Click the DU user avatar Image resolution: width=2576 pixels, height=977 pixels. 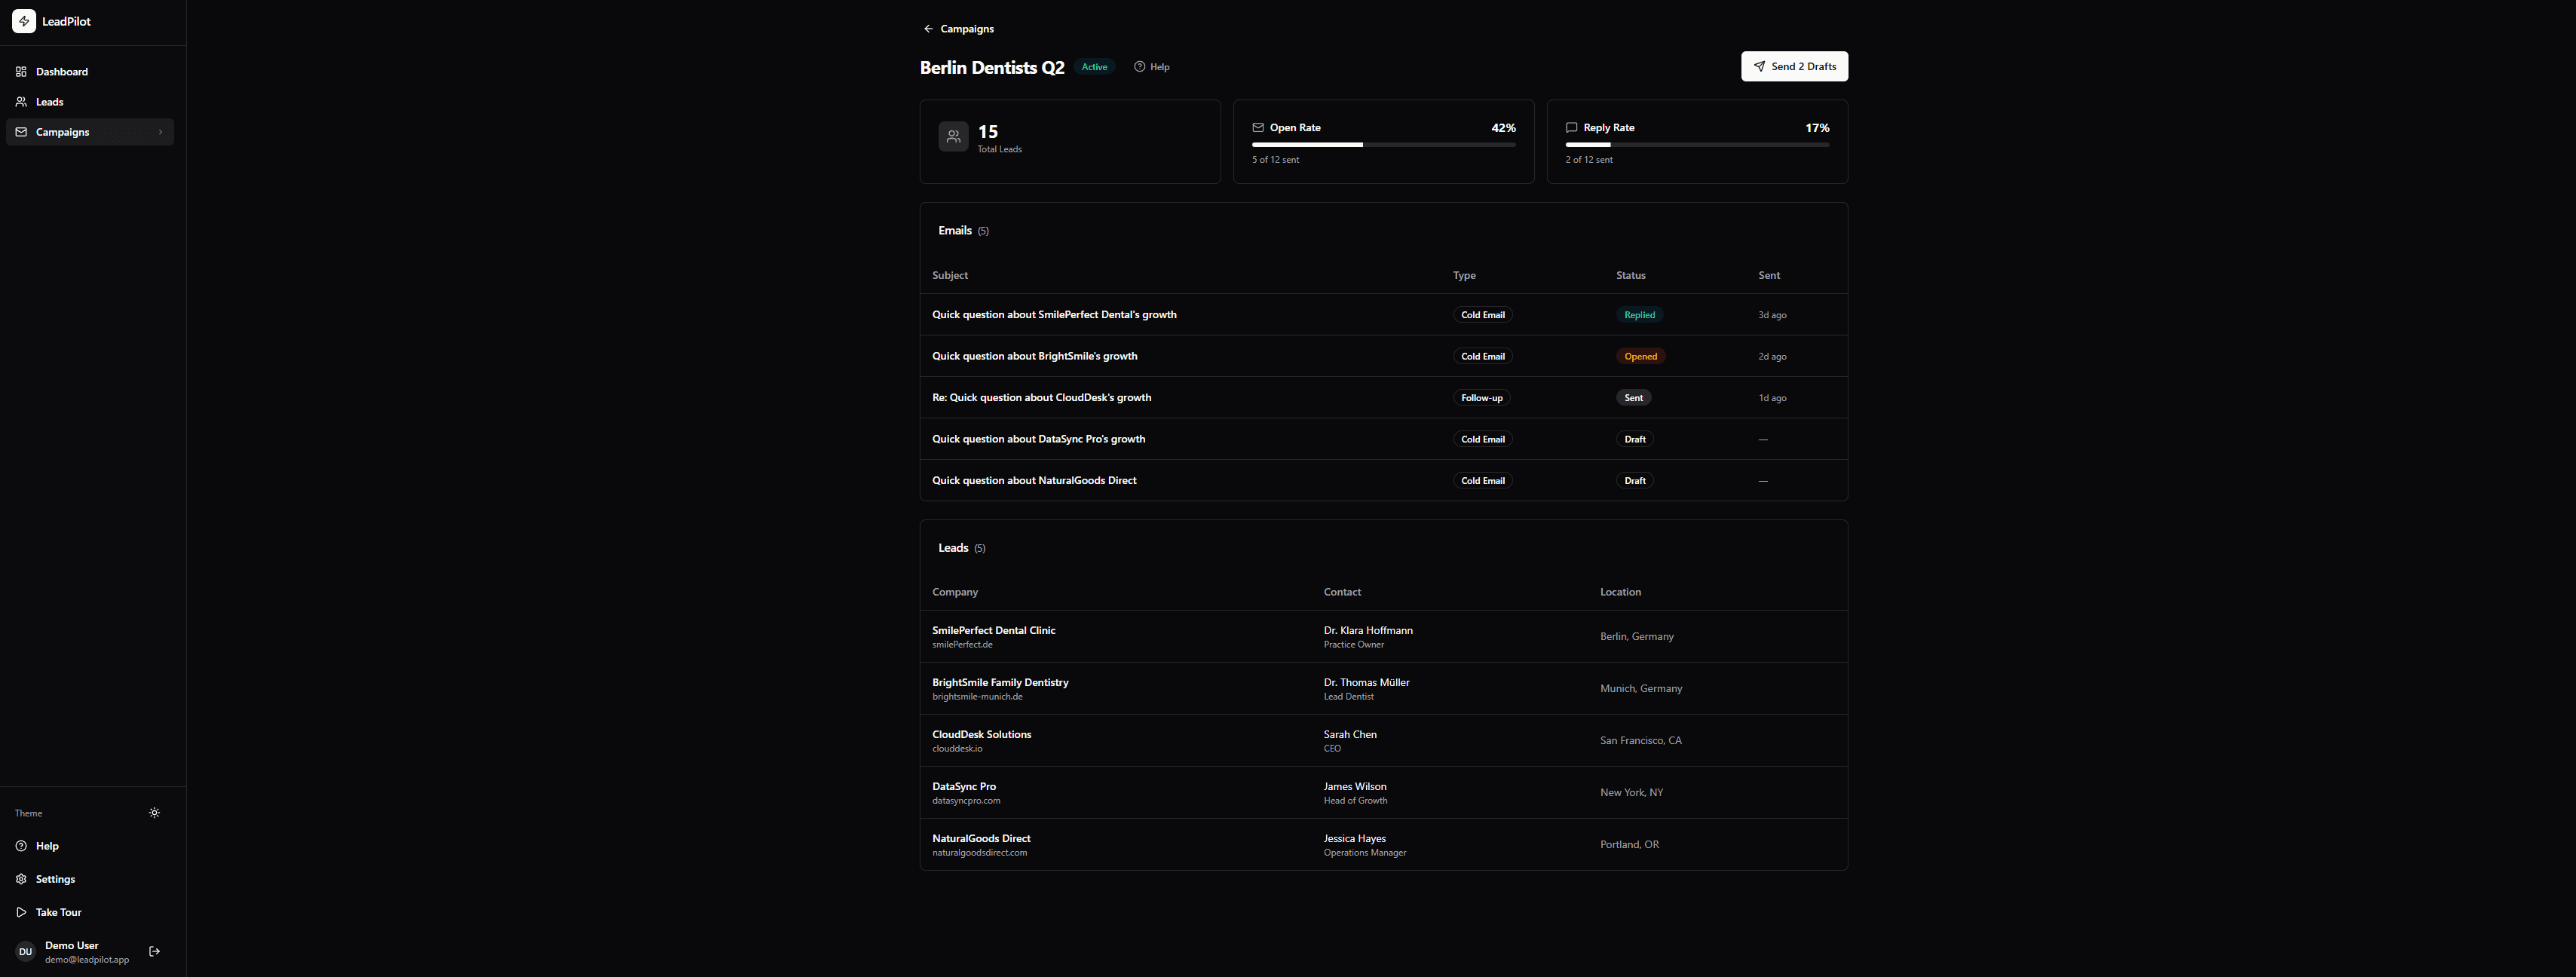25,952
